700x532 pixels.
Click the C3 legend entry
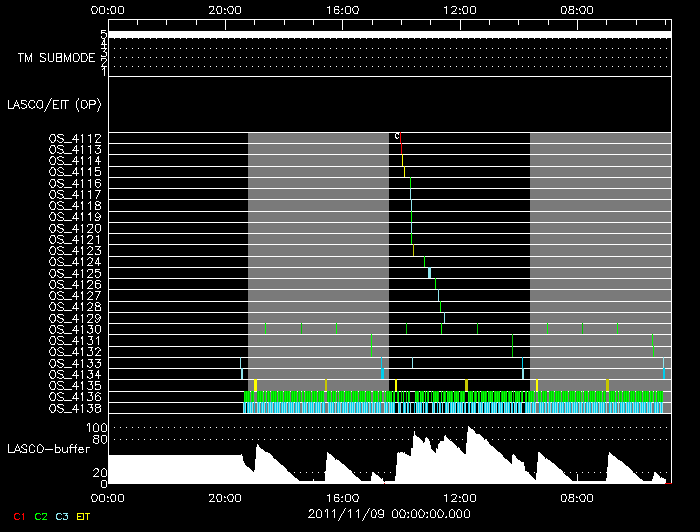point(62,516)
